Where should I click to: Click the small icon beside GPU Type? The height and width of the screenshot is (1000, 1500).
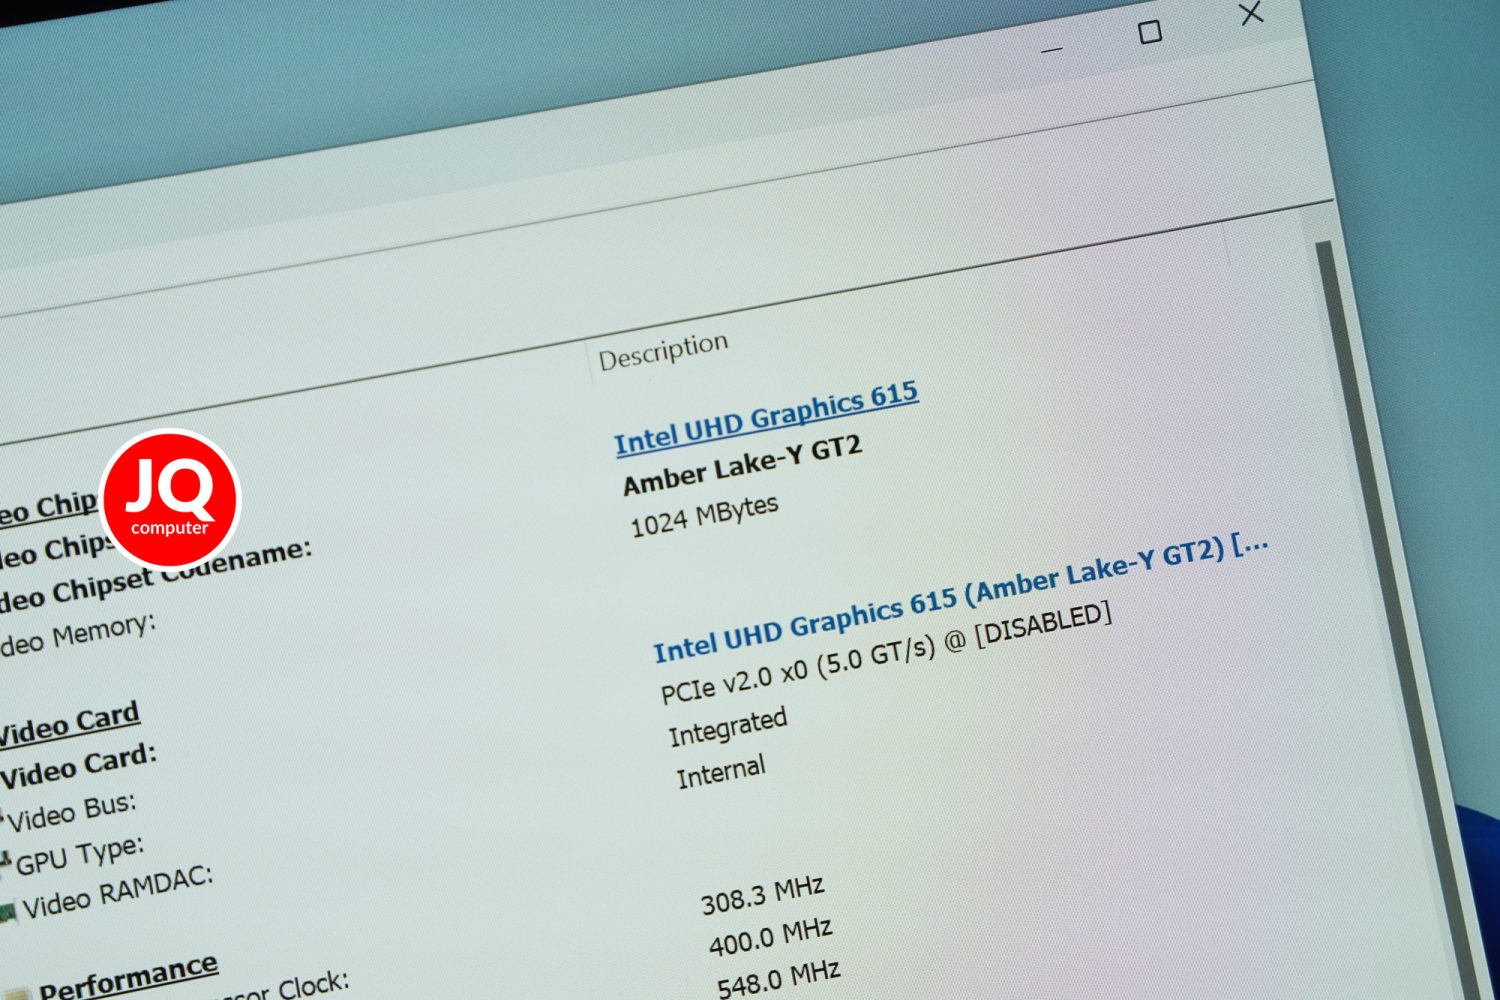click(x=5, y=862)
